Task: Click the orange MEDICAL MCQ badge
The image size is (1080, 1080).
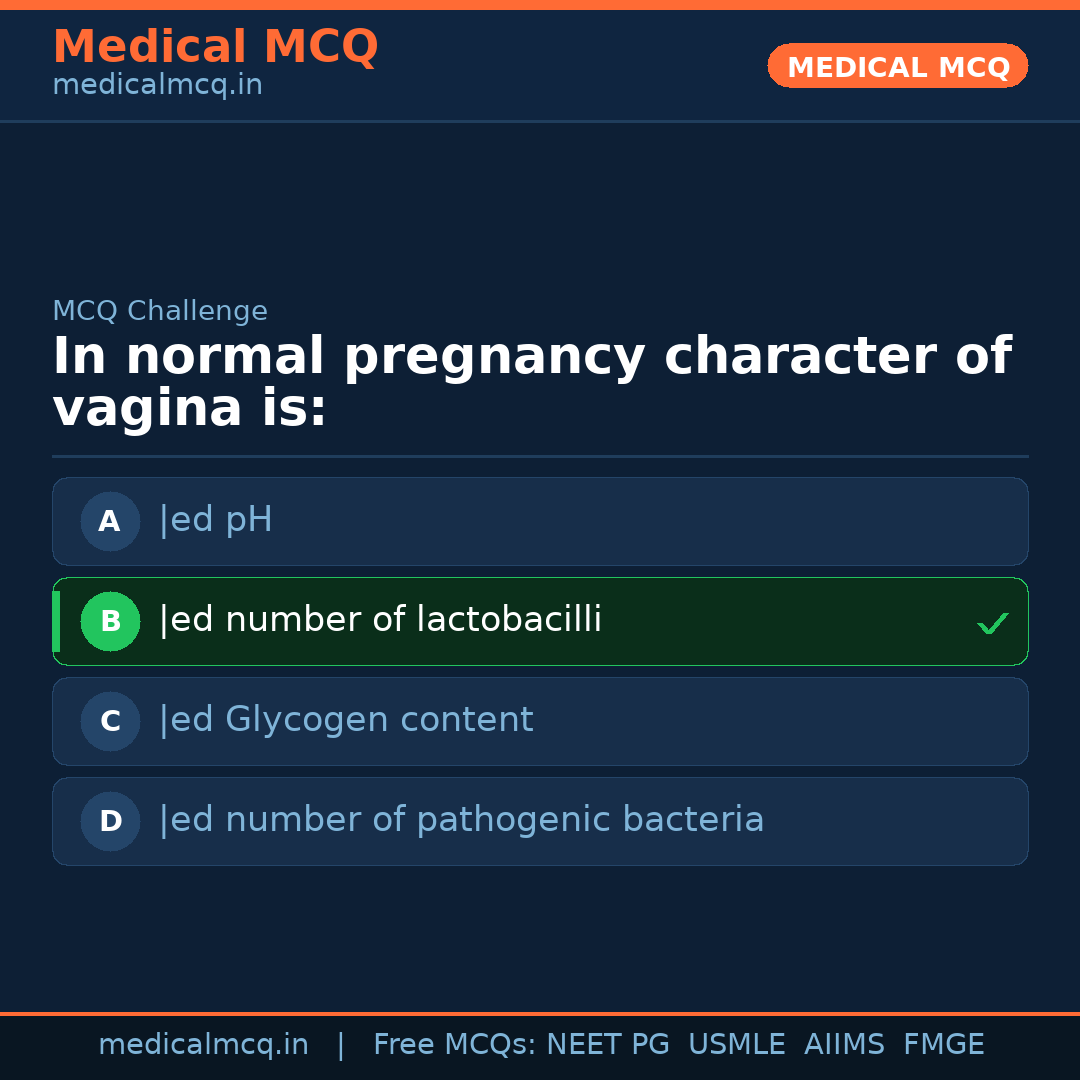Action: 897,66
